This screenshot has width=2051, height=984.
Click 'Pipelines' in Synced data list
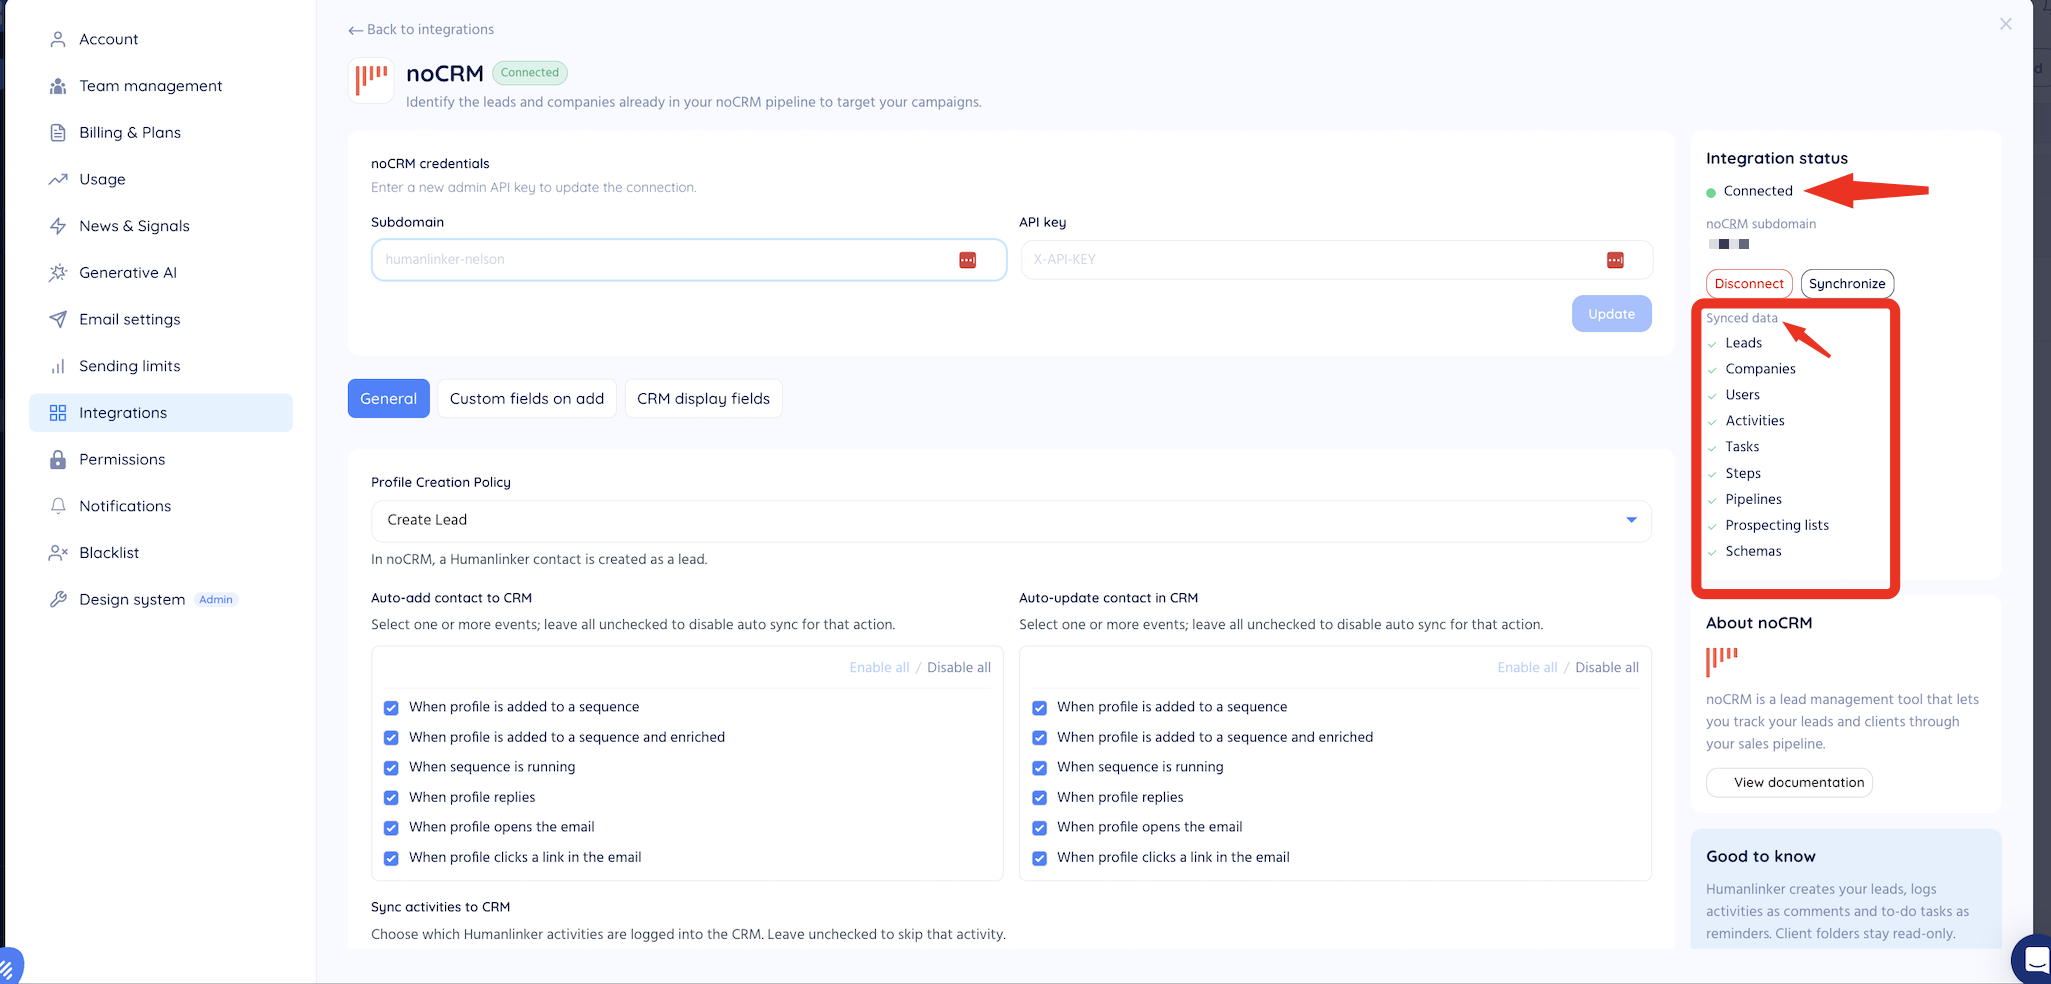click(1753, 499)
